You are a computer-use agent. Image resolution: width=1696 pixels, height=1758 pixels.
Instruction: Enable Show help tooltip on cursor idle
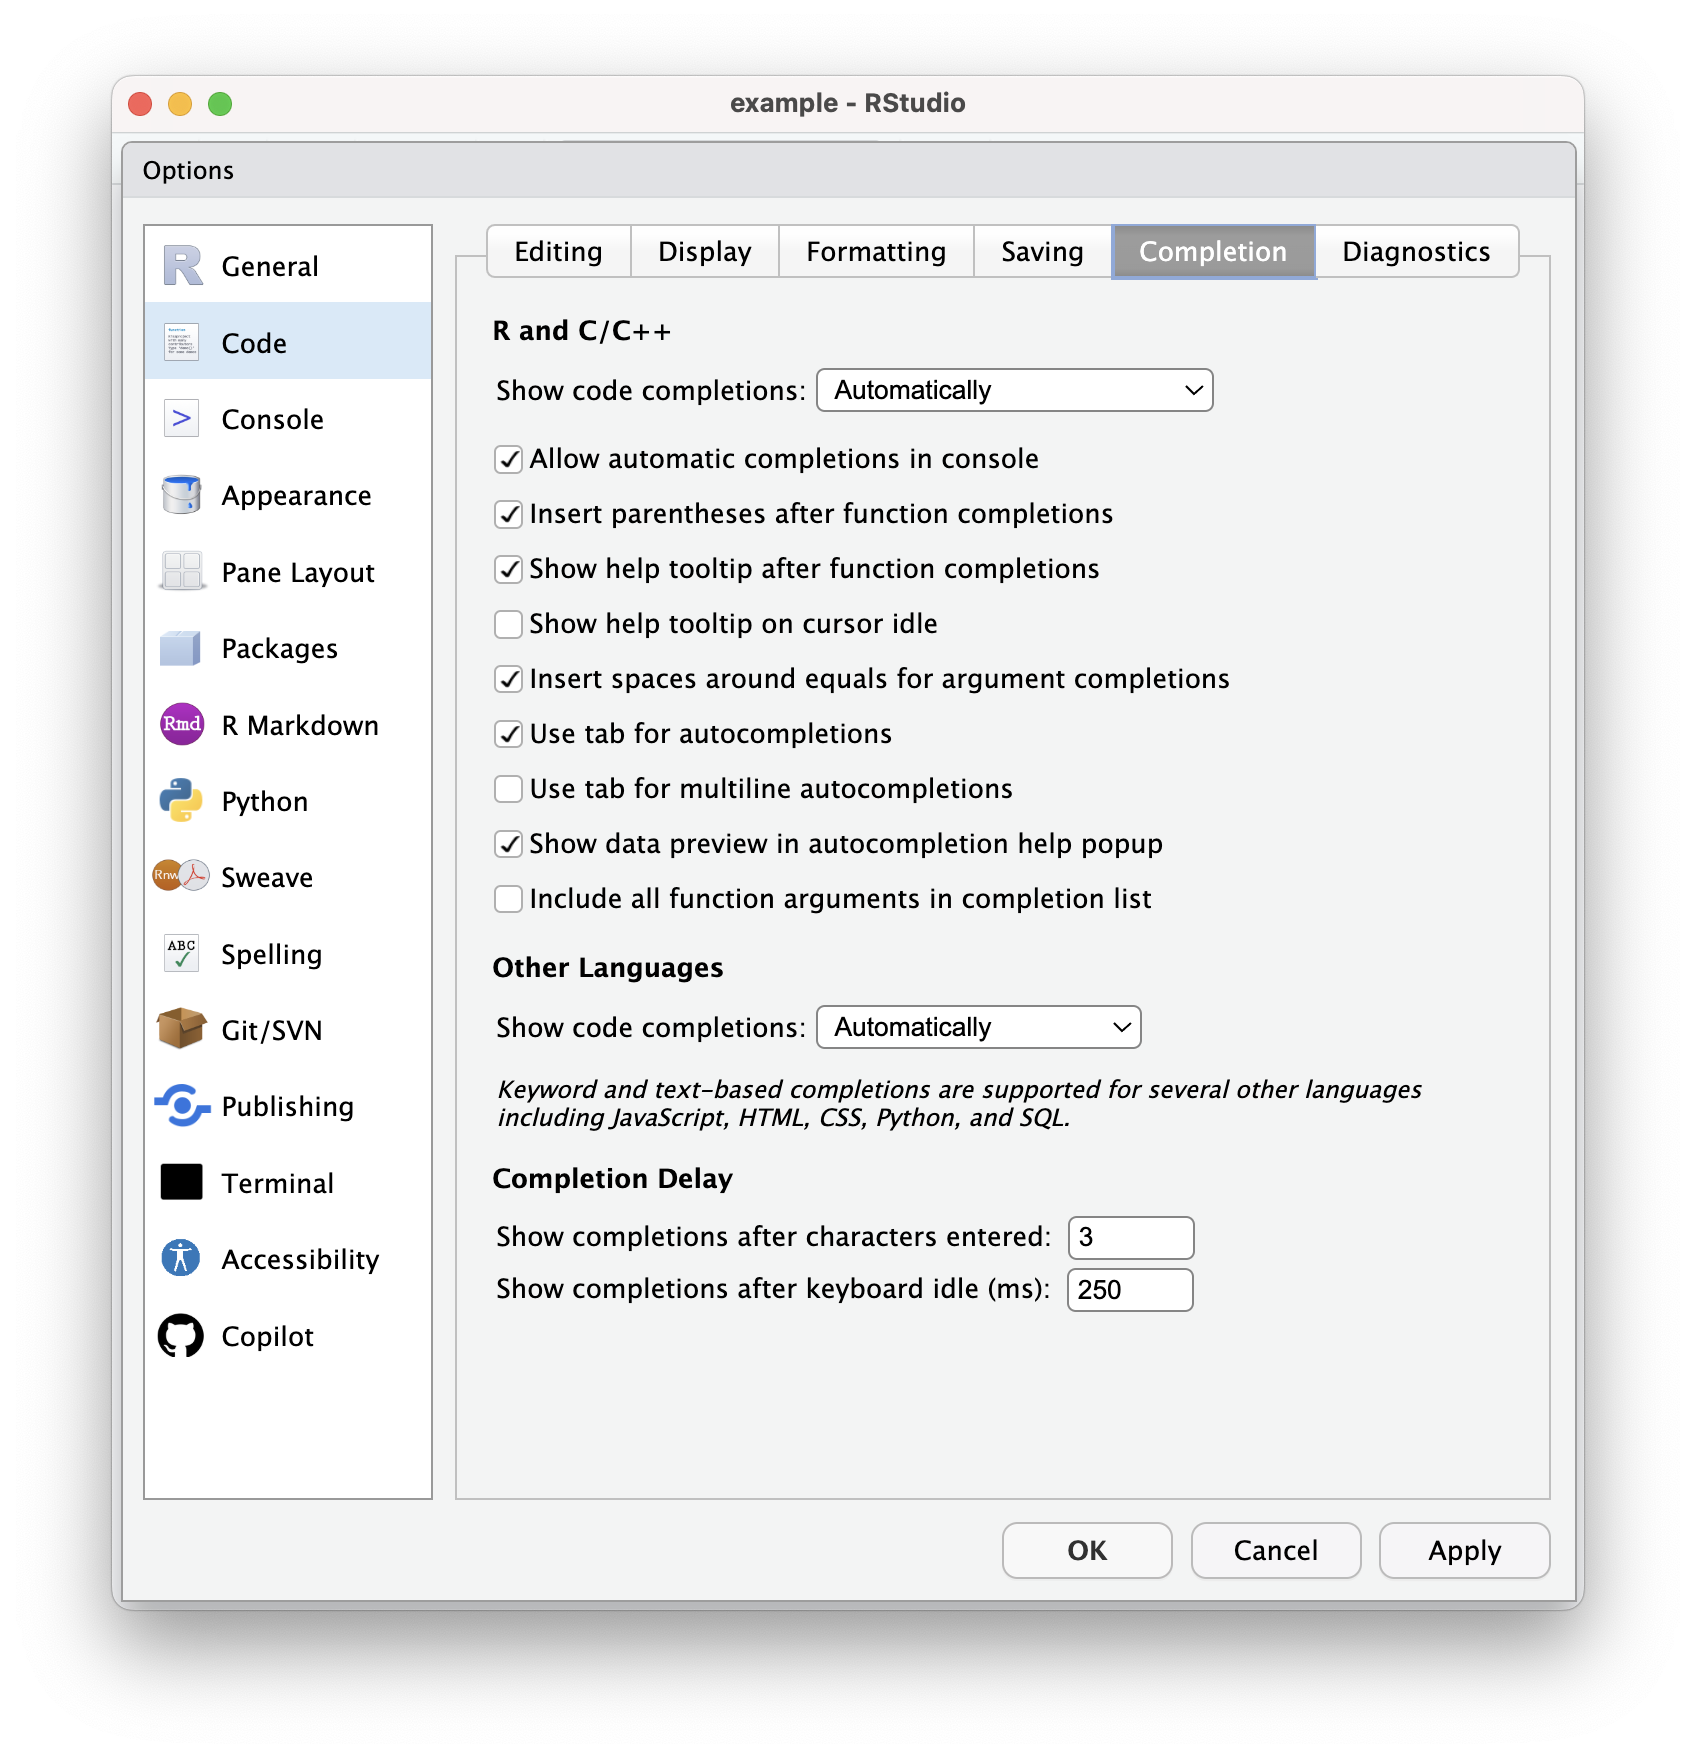[509, 624]
